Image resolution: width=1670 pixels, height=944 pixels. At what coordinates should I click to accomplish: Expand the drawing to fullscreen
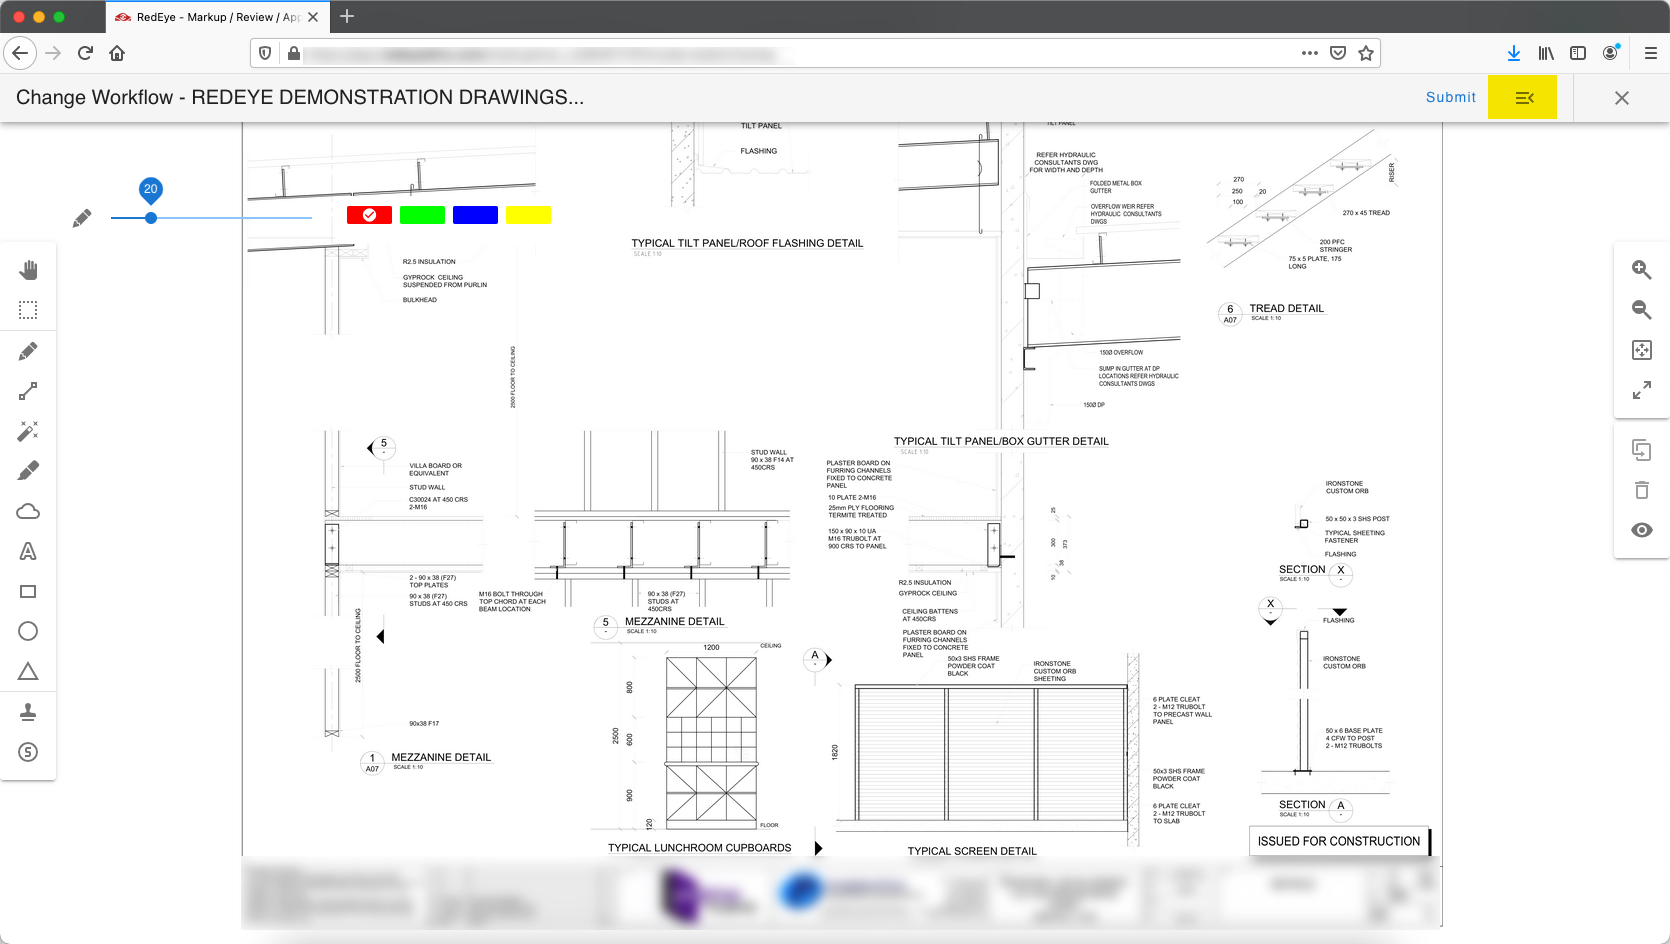point(1641,390)
